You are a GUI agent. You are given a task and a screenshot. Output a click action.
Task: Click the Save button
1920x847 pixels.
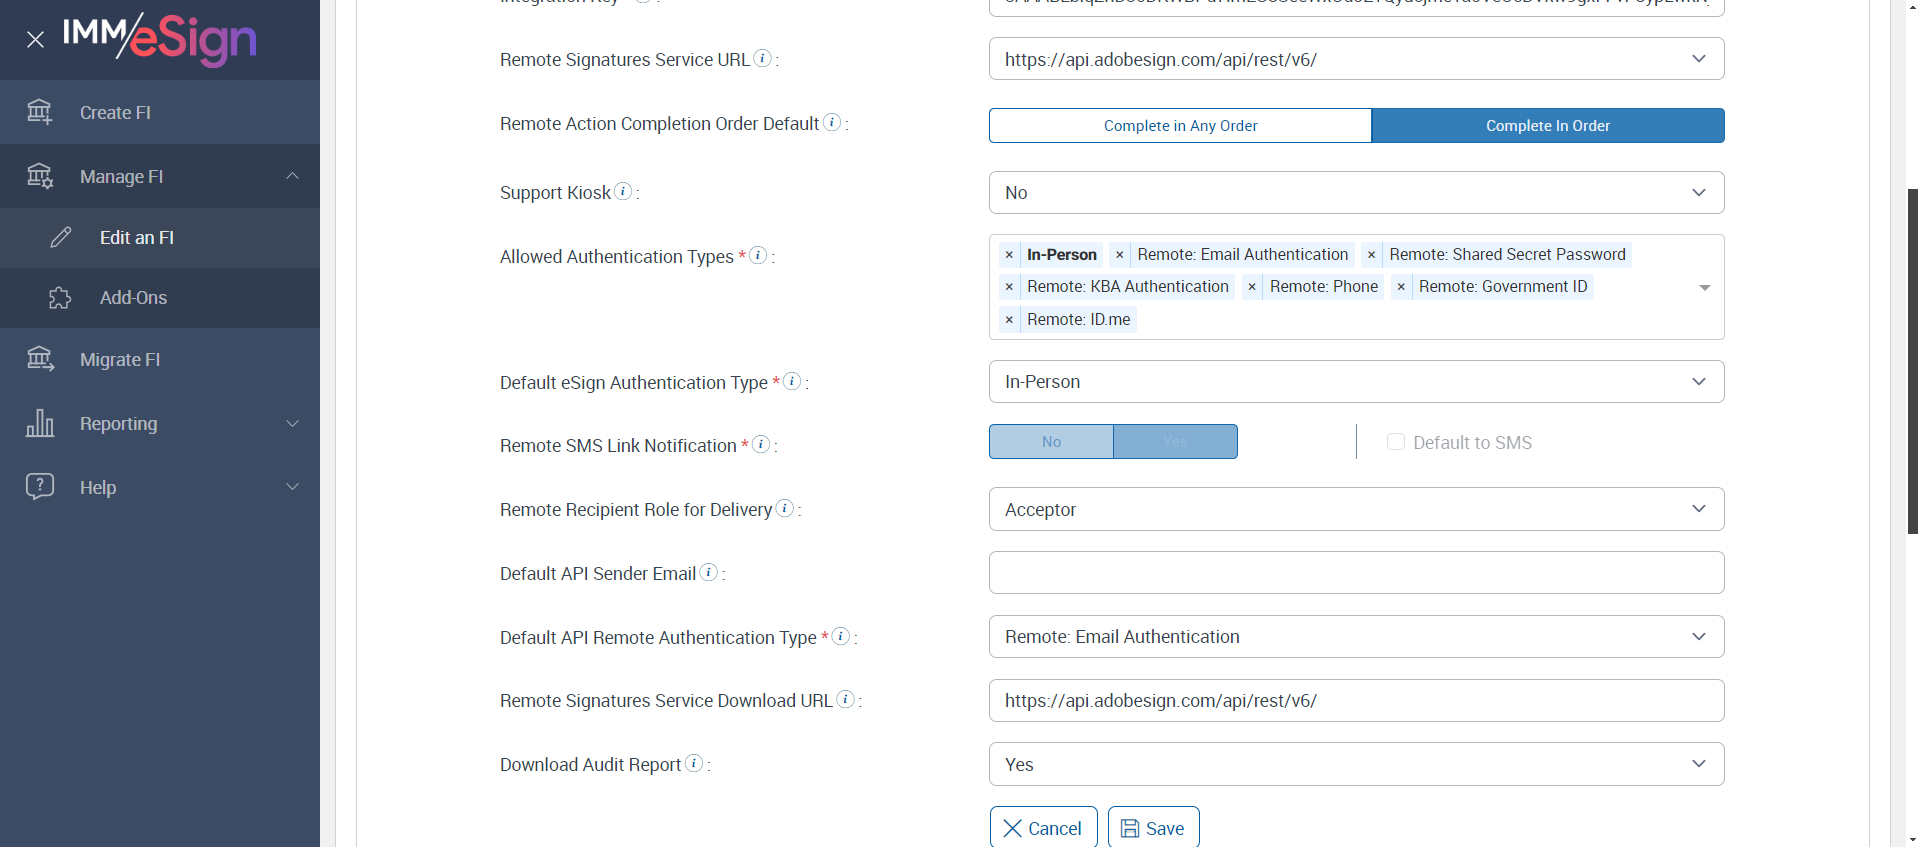coord(1153,828)
